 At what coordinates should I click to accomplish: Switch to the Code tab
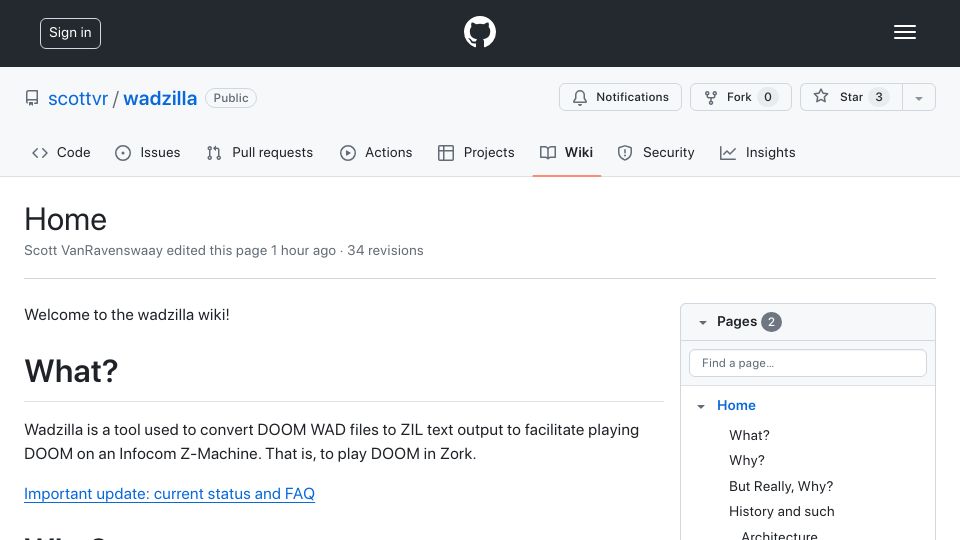[61, 152]
